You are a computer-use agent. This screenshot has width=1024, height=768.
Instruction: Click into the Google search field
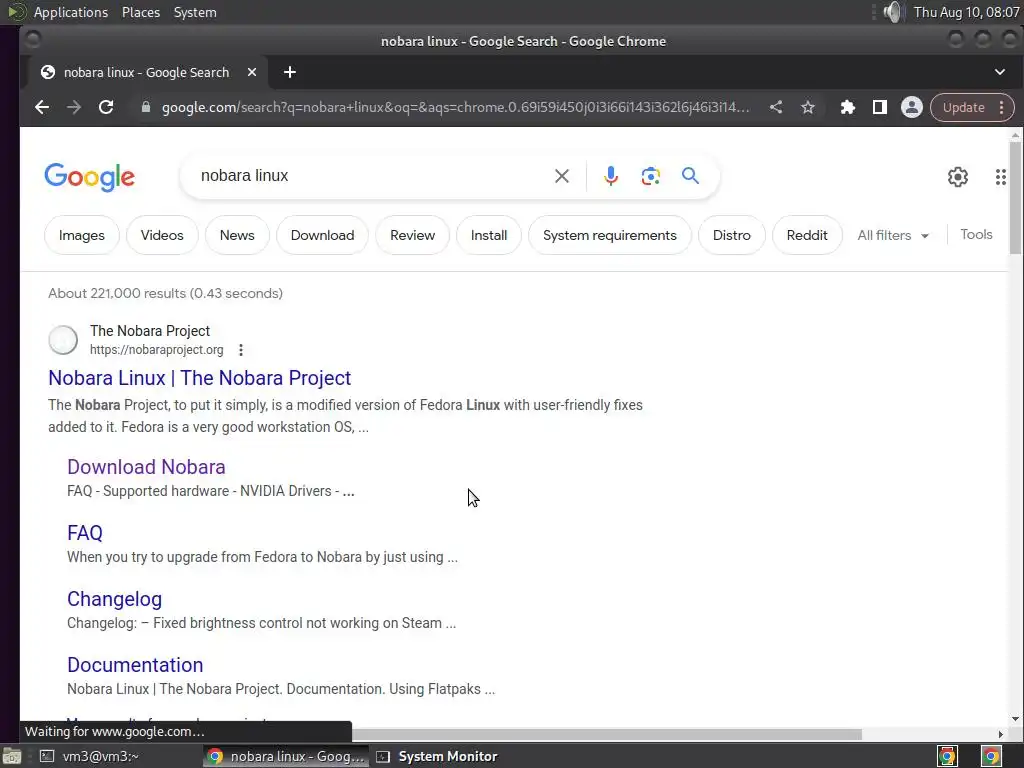pos(372,176)
